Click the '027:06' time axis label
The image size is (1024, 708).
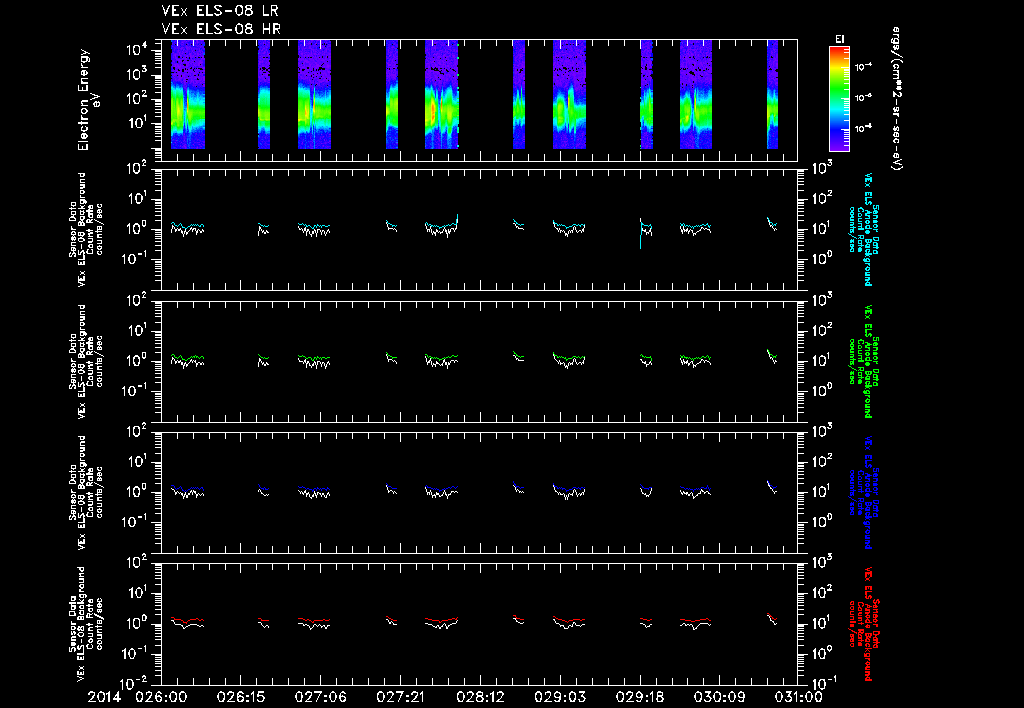pyautogui.click(x=321, y=696)
